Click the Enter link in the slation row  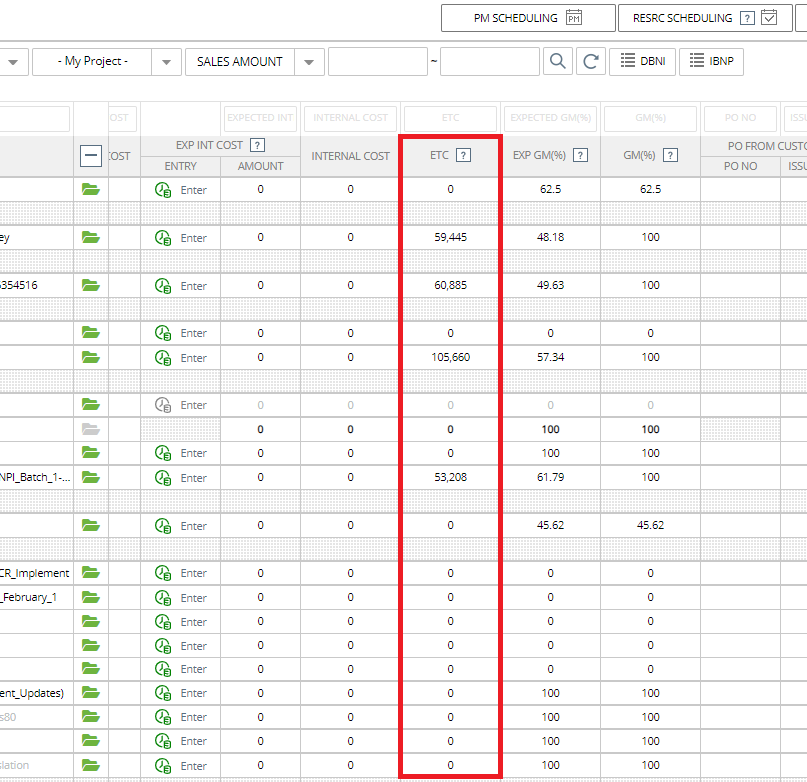pyautogui.click(x=194, y=766)
